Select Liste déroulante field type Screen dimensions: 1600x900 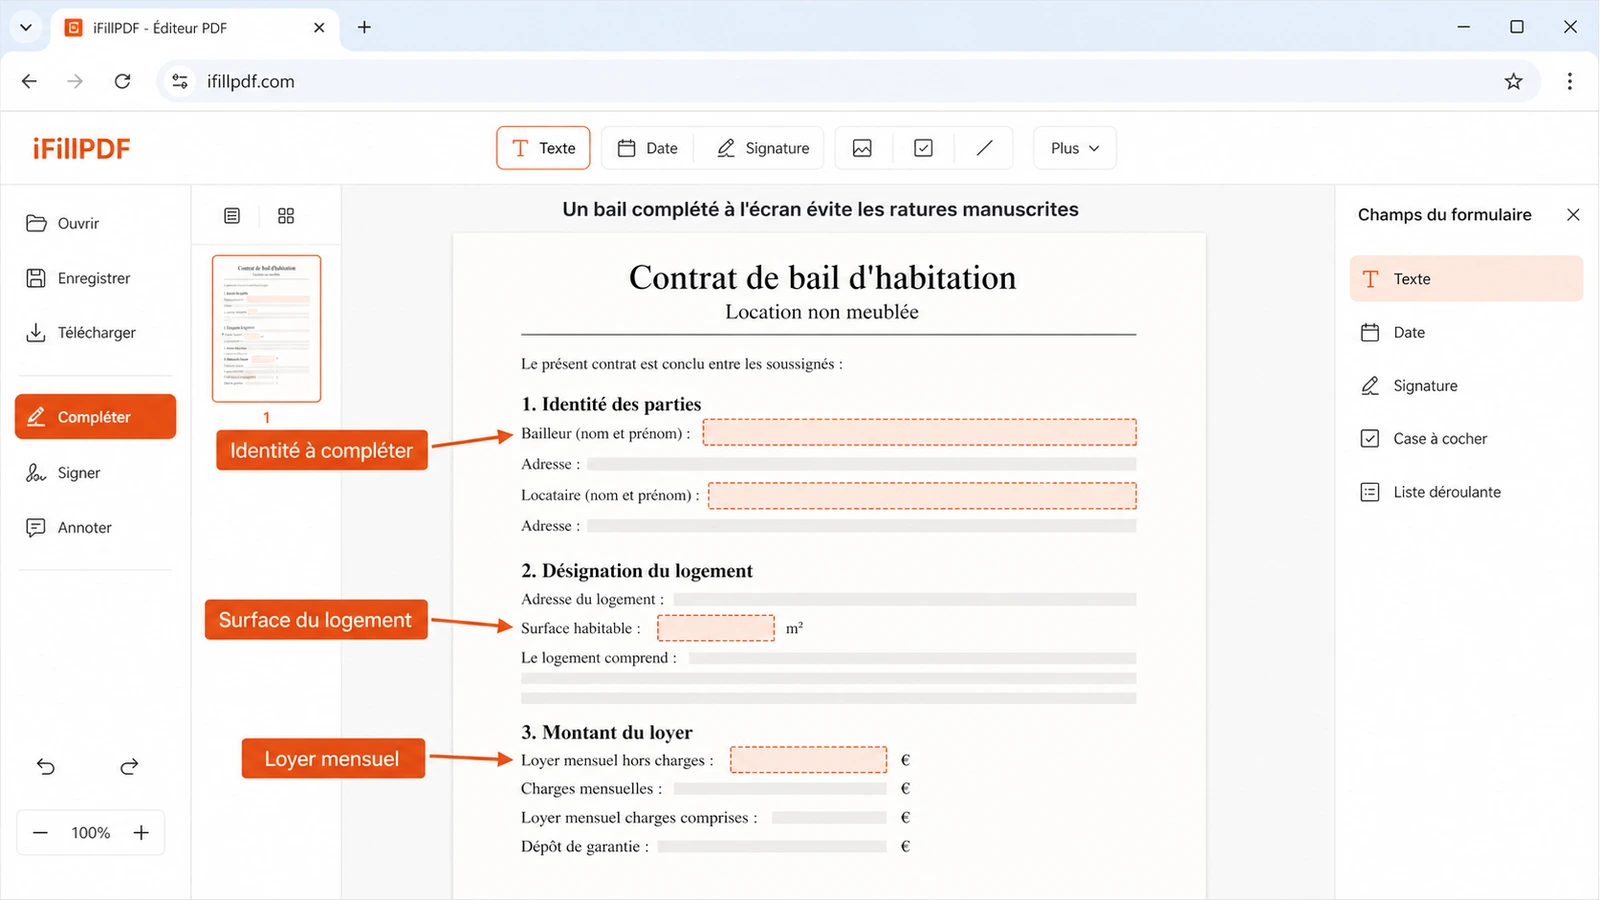[1466, 492]
